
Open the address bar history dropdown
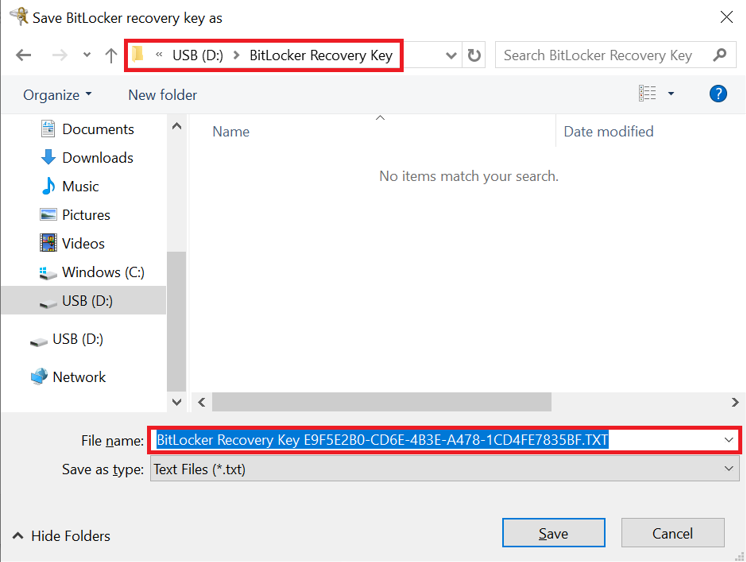(451, 56)
